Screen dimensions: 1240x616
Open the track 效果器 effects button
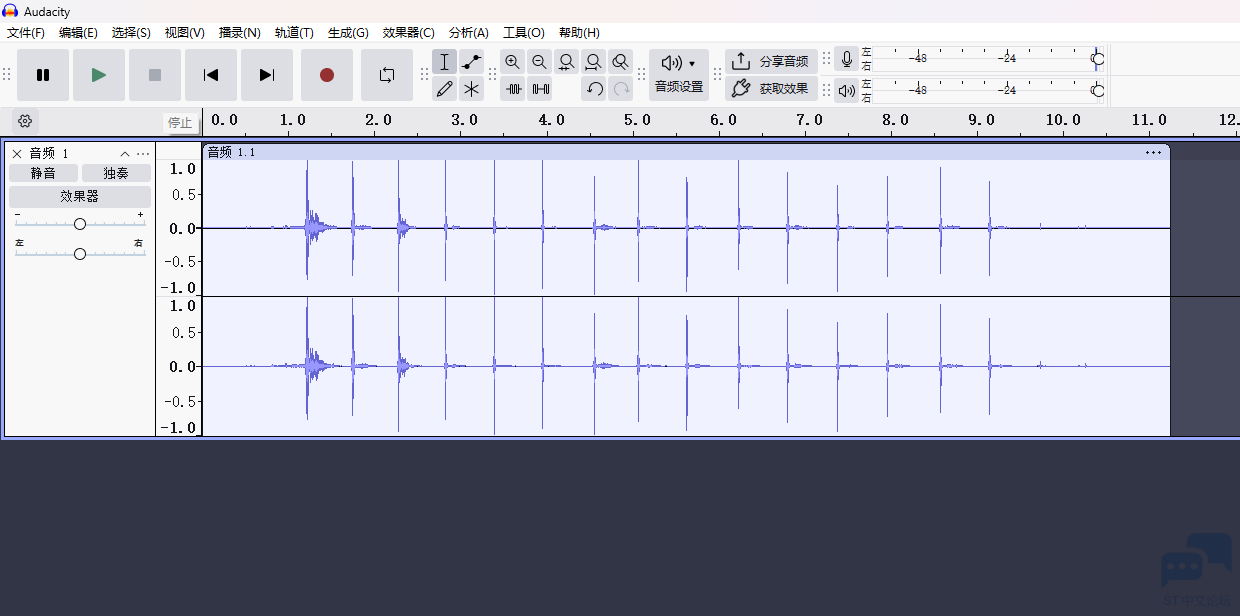click(80, 196)
